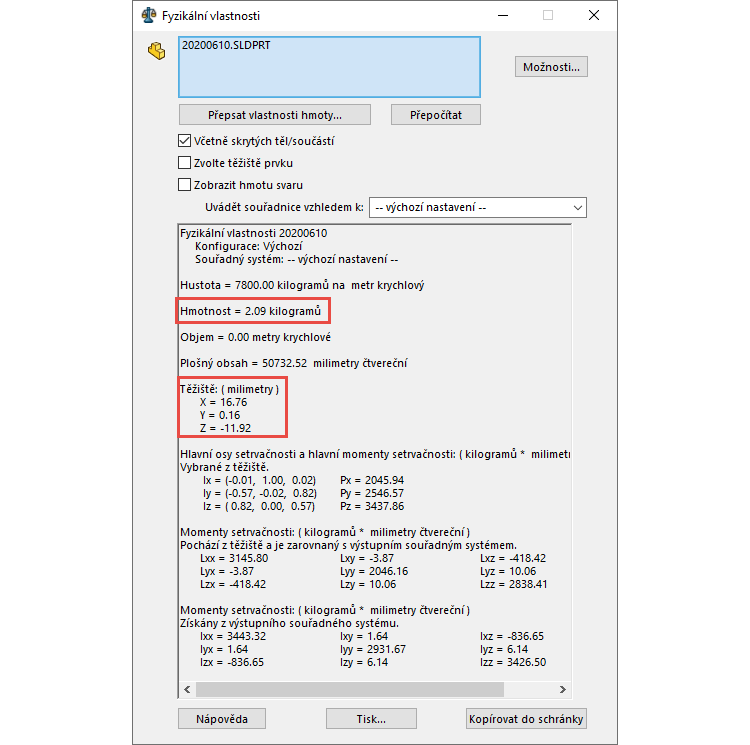Click the Objem = 0.00 metry krychlové line
Screen dimensions: 750x745
255,337
